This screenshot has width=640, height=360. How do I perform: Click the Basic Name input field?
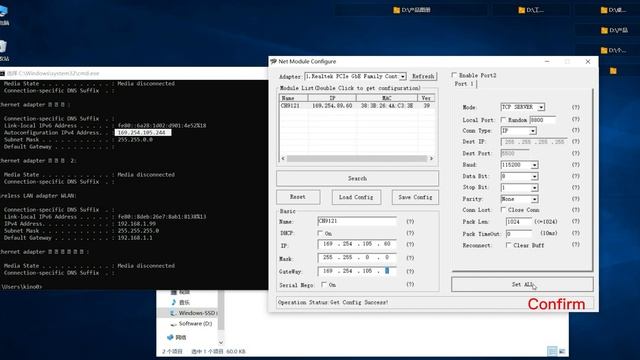357,221
